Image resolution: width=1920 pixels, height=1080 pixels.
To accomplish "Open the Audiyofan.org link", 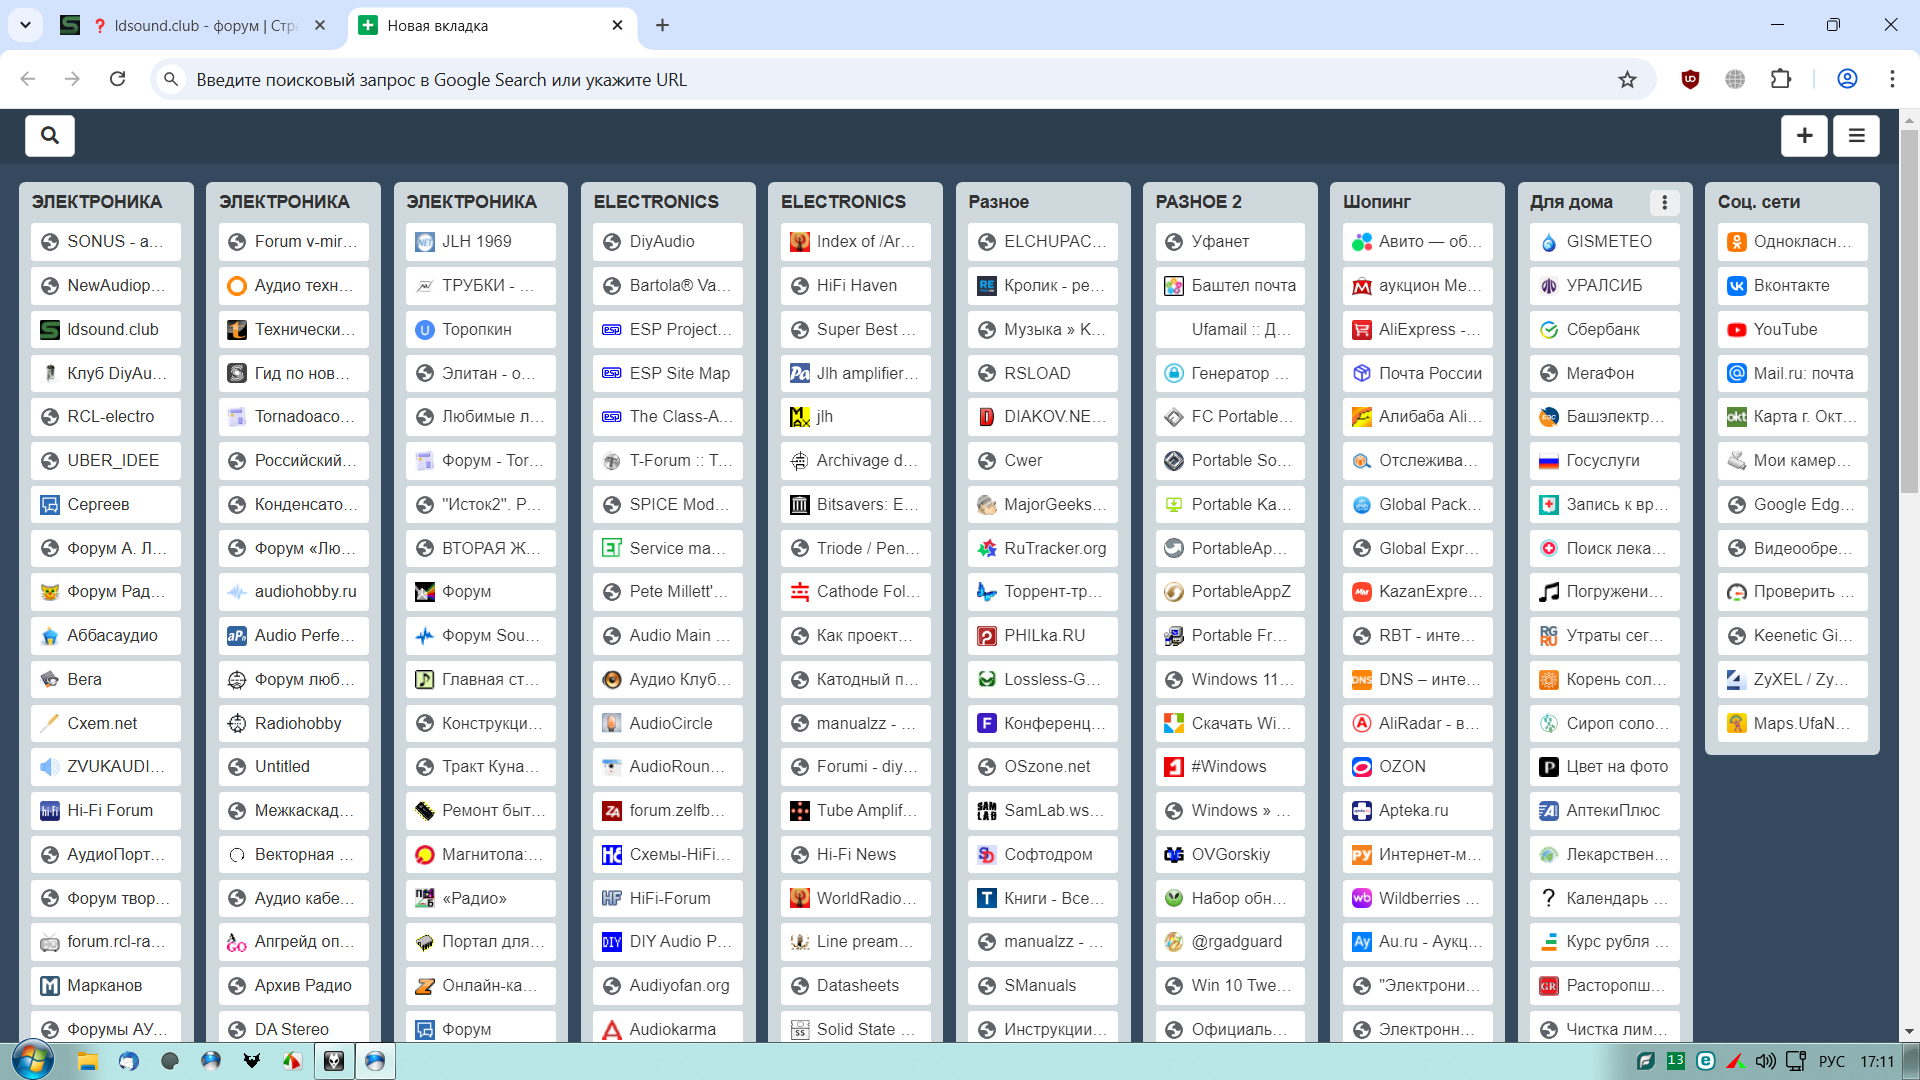I will coord(668,986).
